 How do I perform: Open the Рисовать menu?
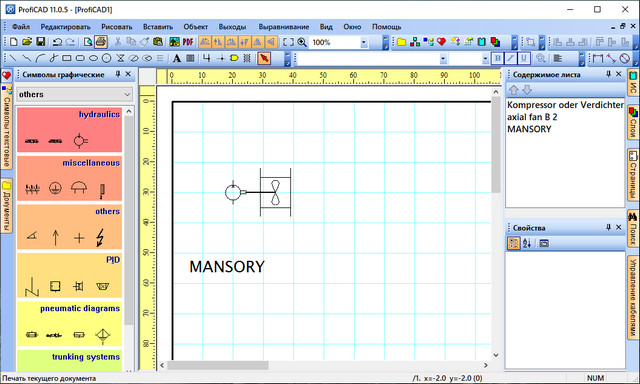click(x=117, y=27)
